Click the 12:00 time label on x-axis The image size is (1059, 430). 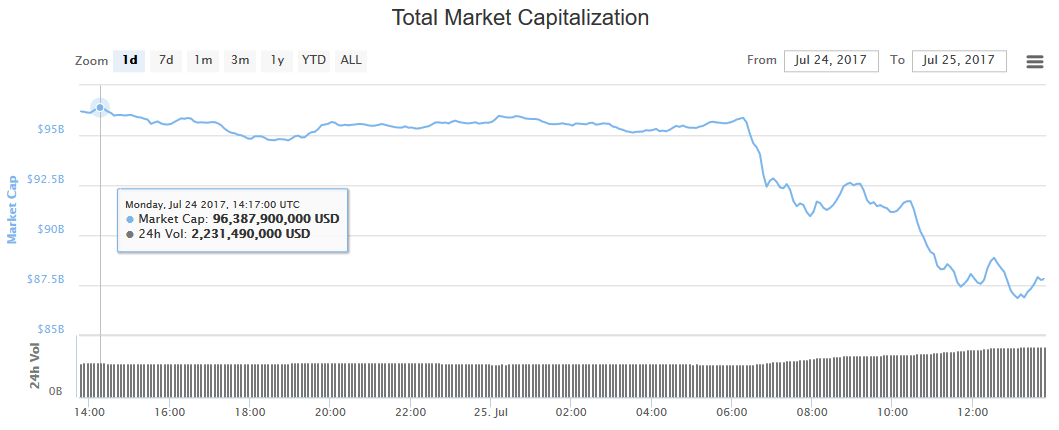[973, 411]
